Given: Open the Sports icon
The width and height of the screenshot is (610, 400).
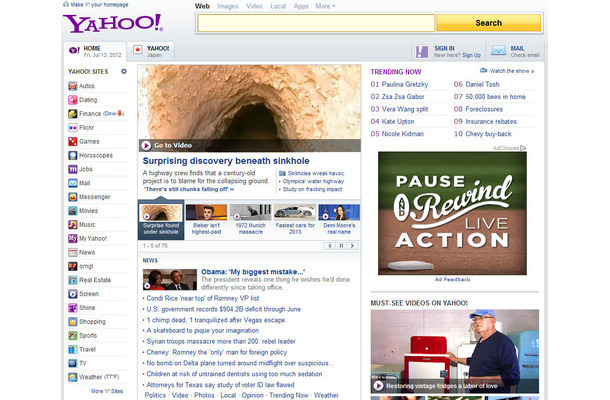Looking at the screenshot, I should tap(73, 335).
